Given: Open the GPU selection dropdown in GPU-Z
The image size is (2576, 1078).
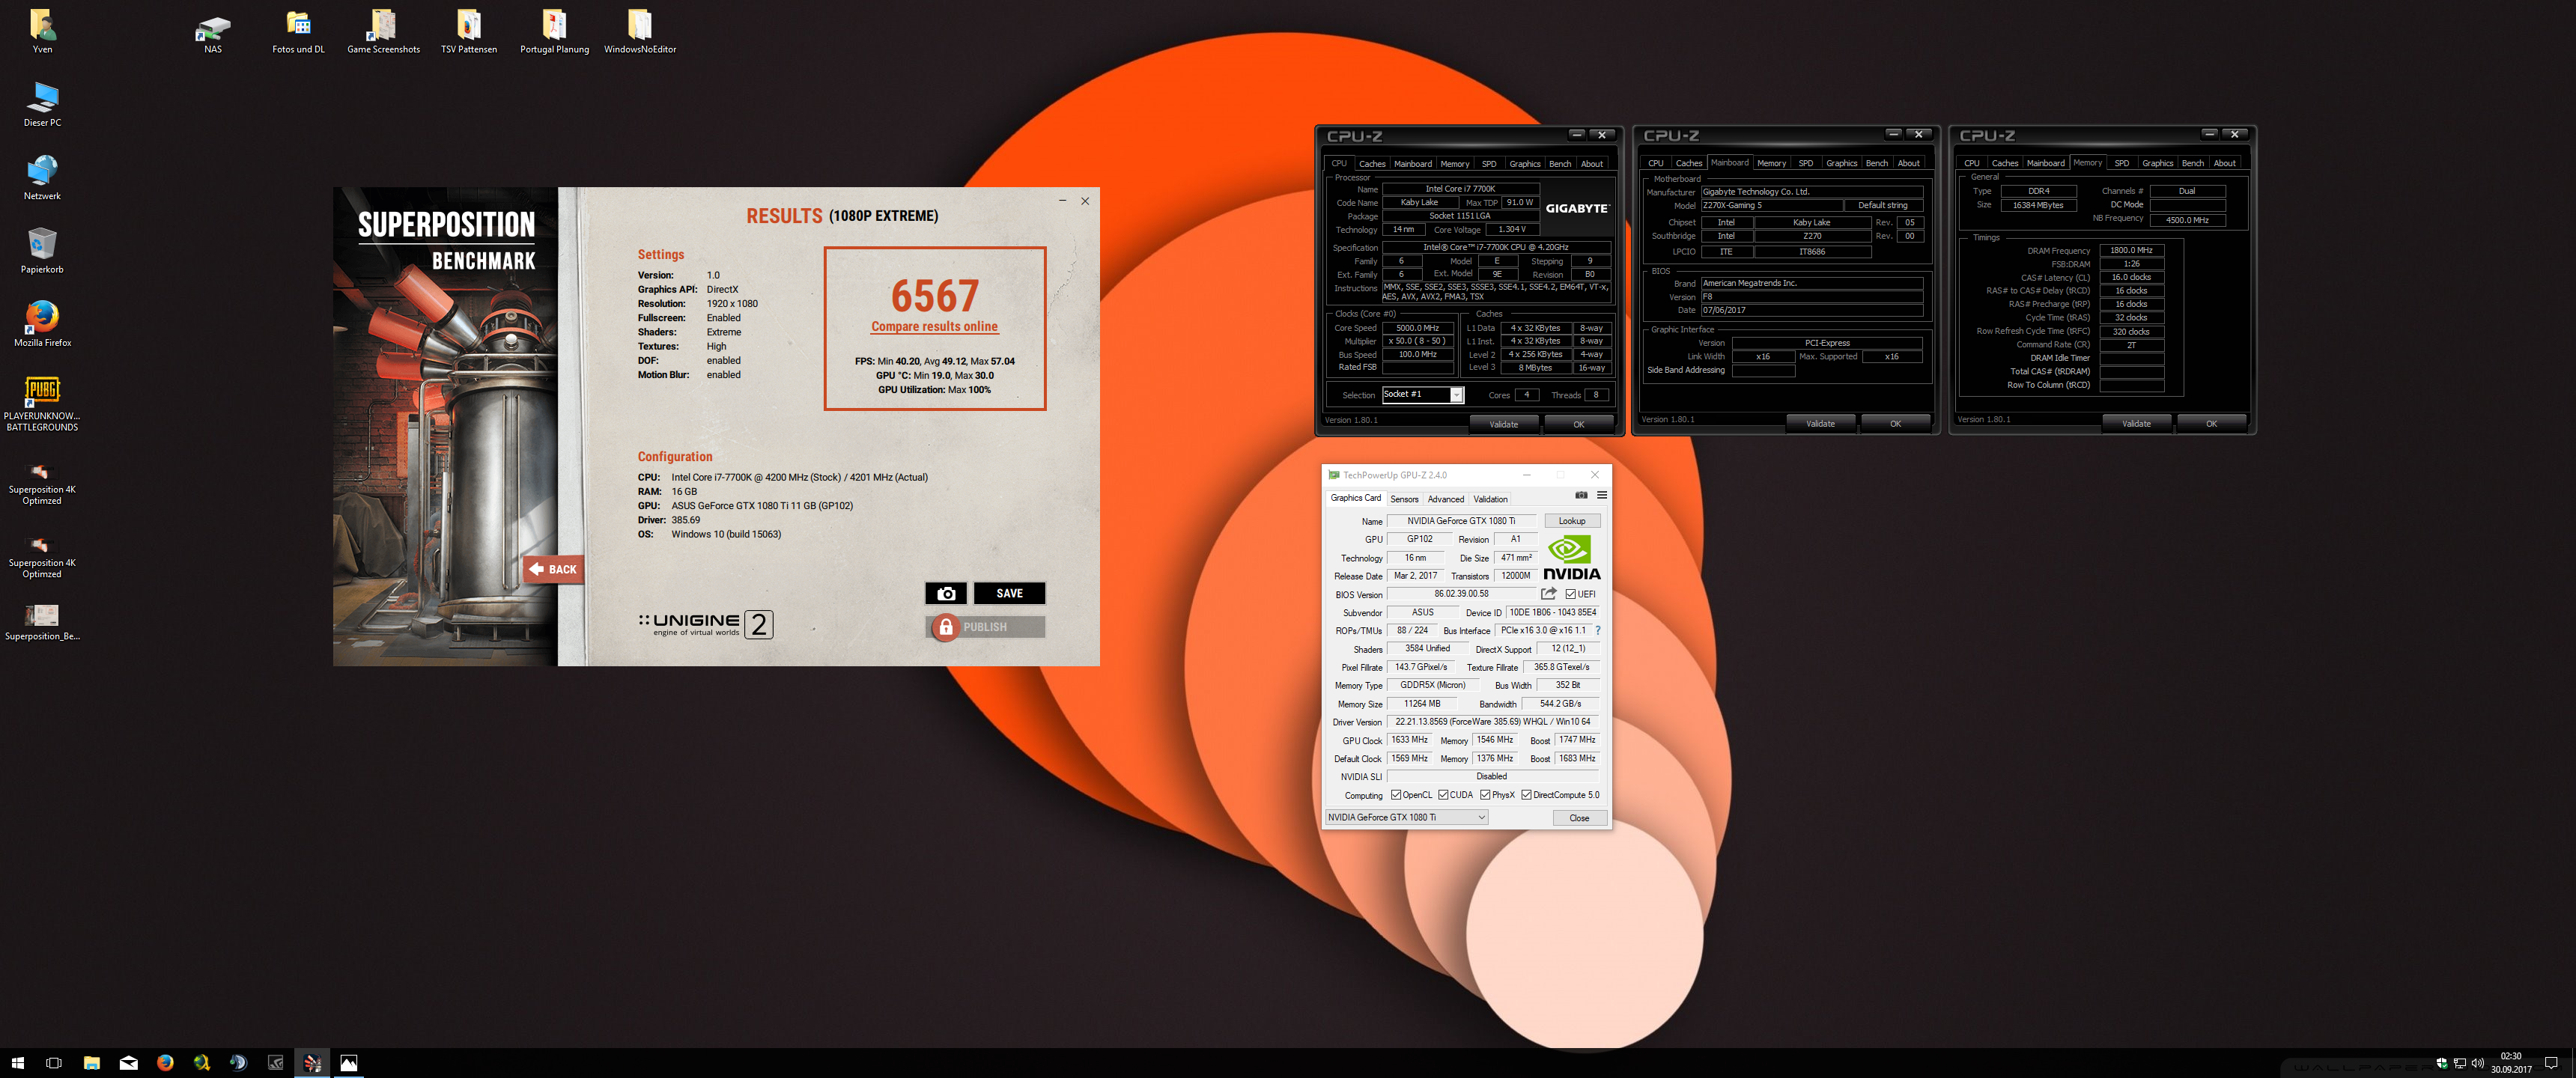Looking at the screenshot, I should coord(1406,817).
